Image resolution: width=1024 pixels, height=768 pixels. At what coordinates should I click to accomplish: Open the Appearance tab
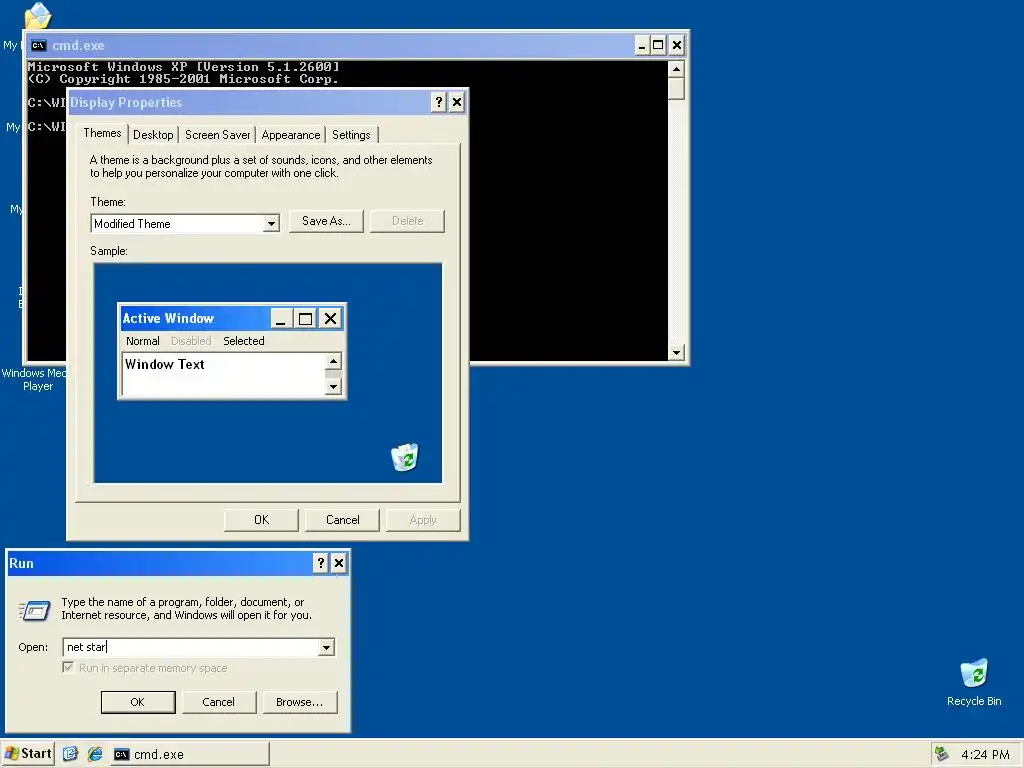coord(291,135)
